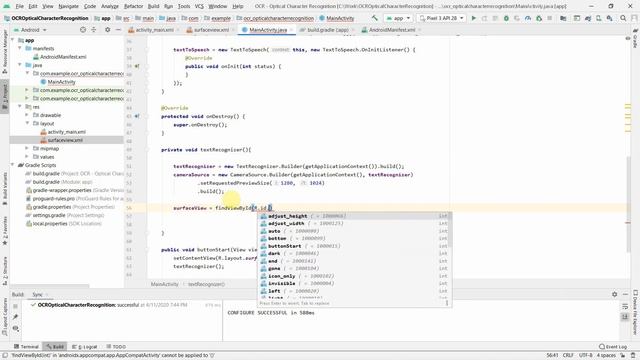This screenshot has height=360, width=640.
Task: Open Project panel settings gear
Action: tap(107, 30)
